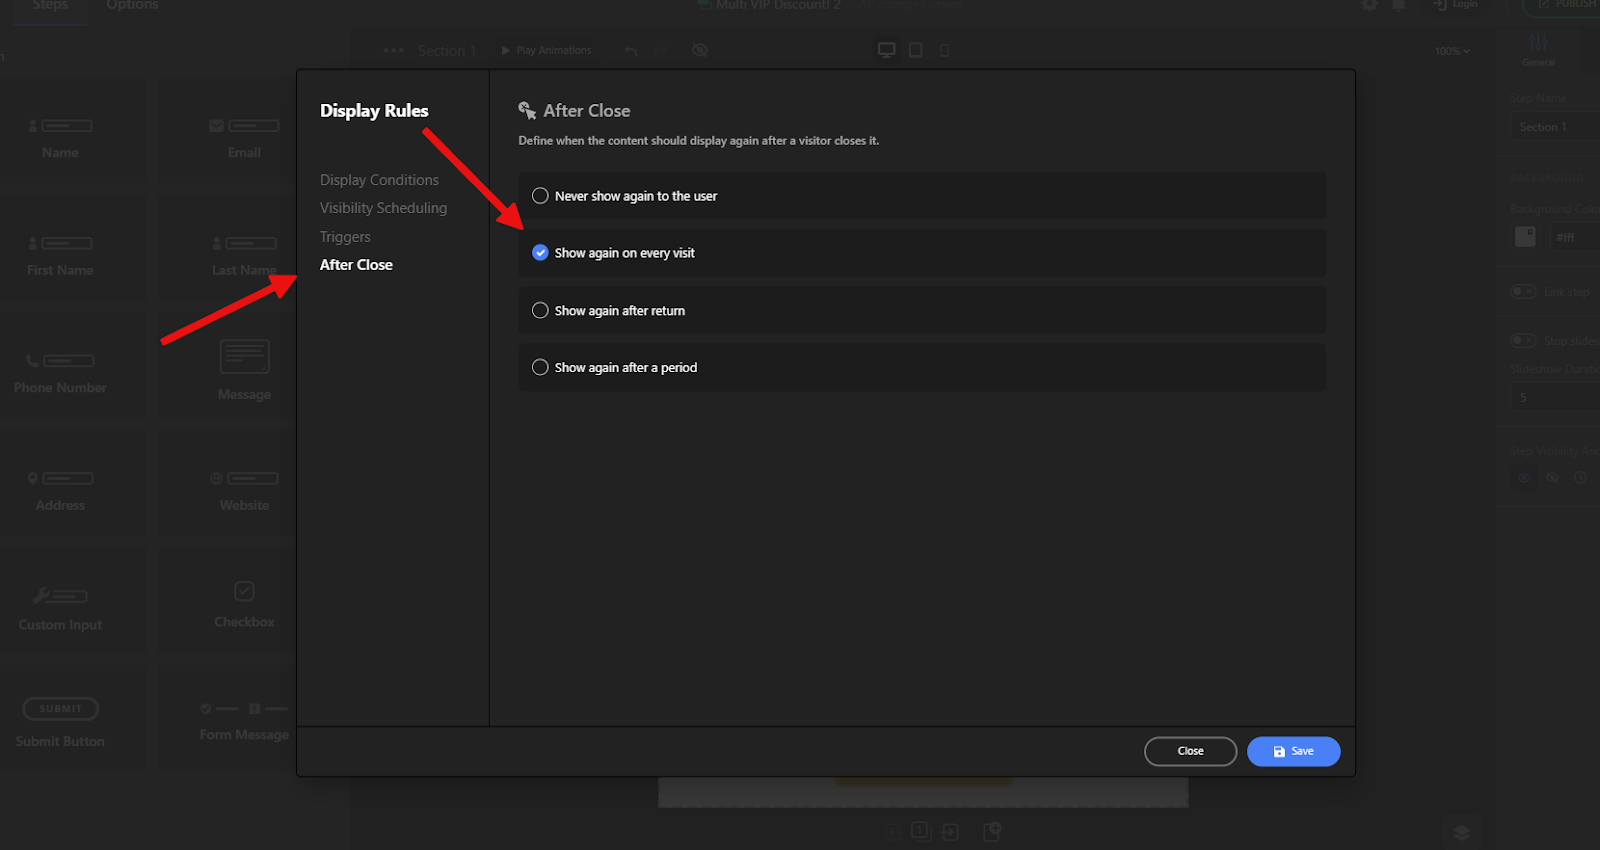Open the 100% zoom dropdown
This screenshot has height=850, width=1600.
pyautogui.click(x=1452, y=51)
